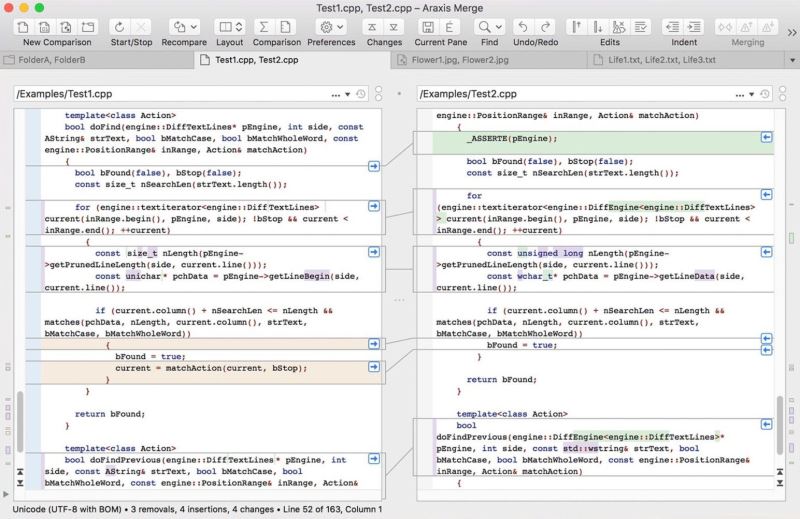This screenshot has height=519, width=800.
Task: Click the '_ASSERTE(pEngine);' inserted line
Action: pyautogui.click(x=512, y=138)
